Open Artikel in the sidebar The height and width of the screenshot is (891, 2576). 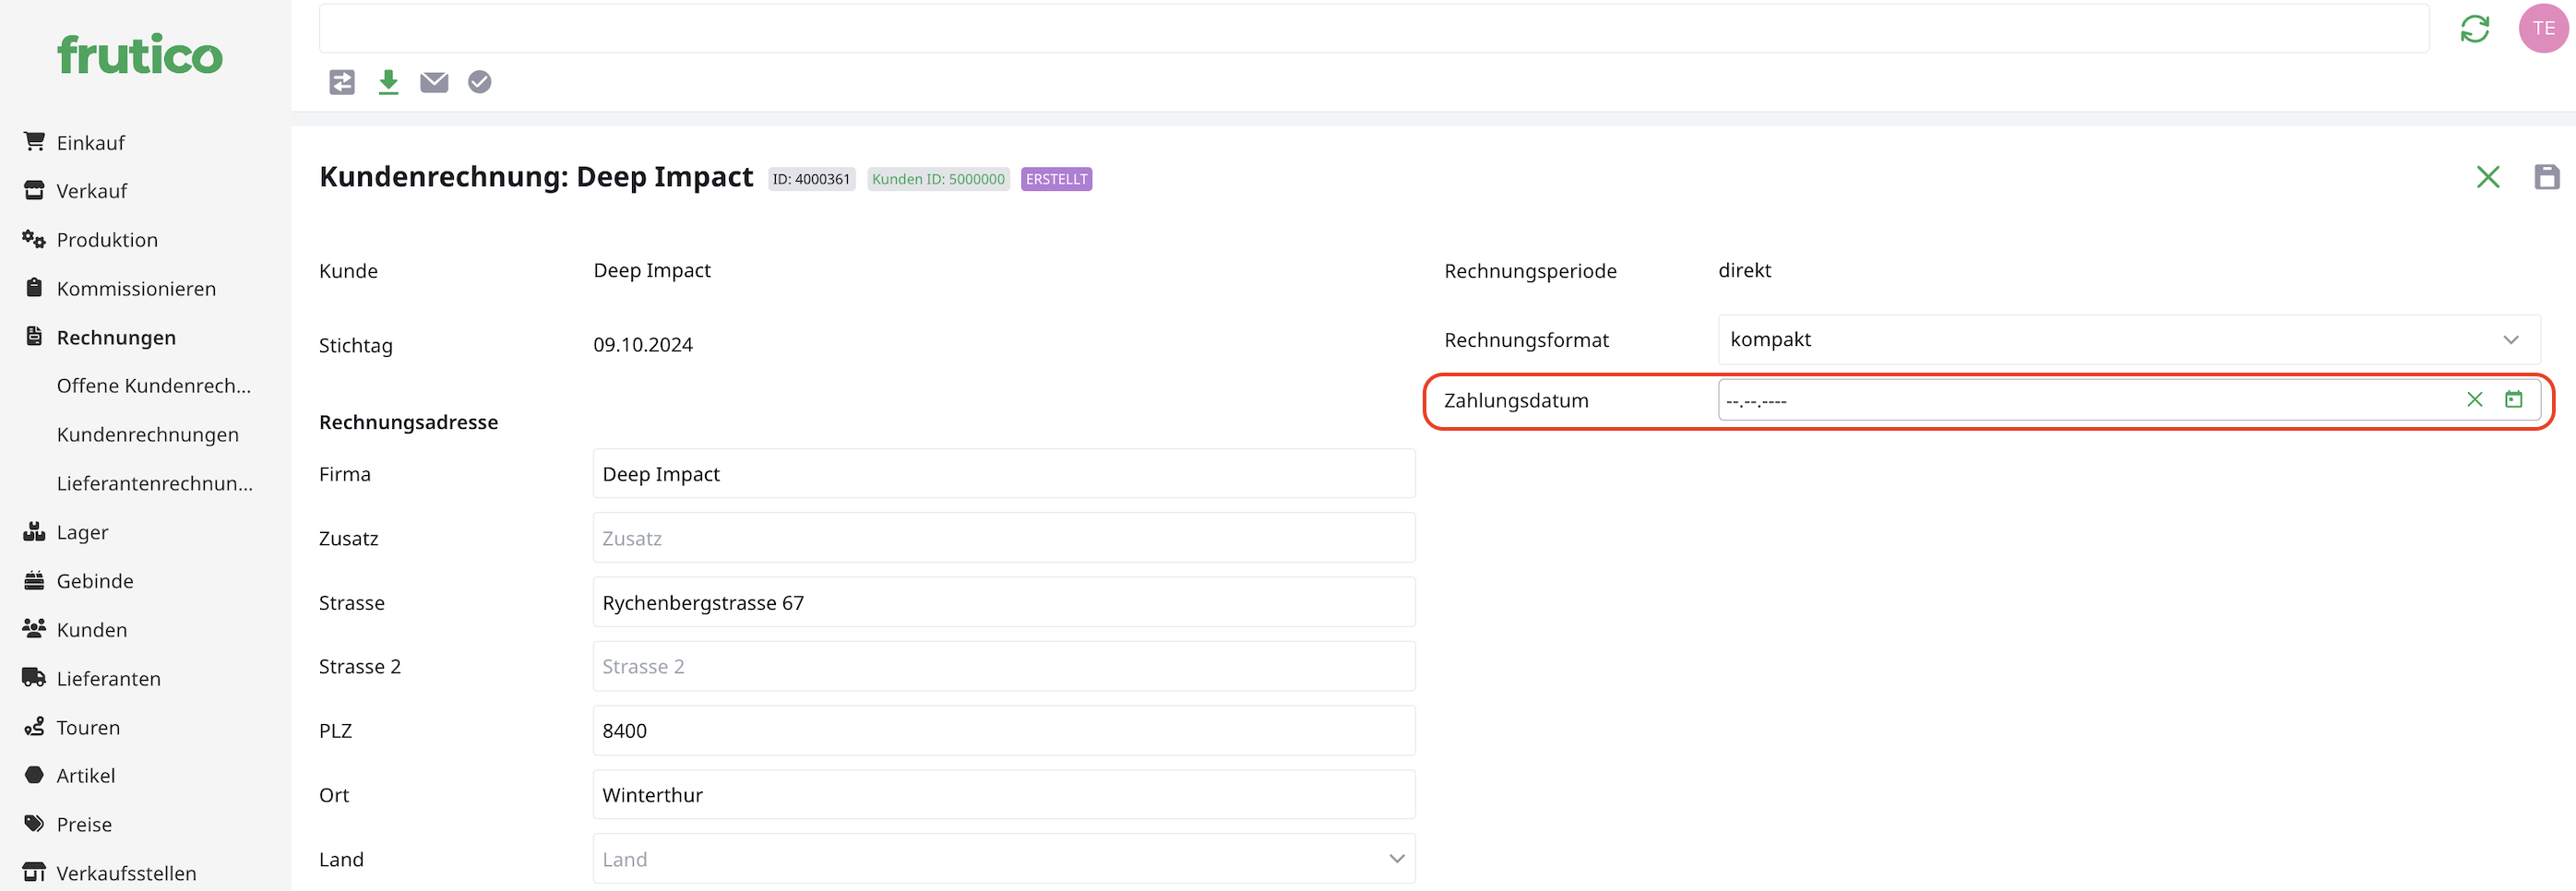click(x=86, y=775)
